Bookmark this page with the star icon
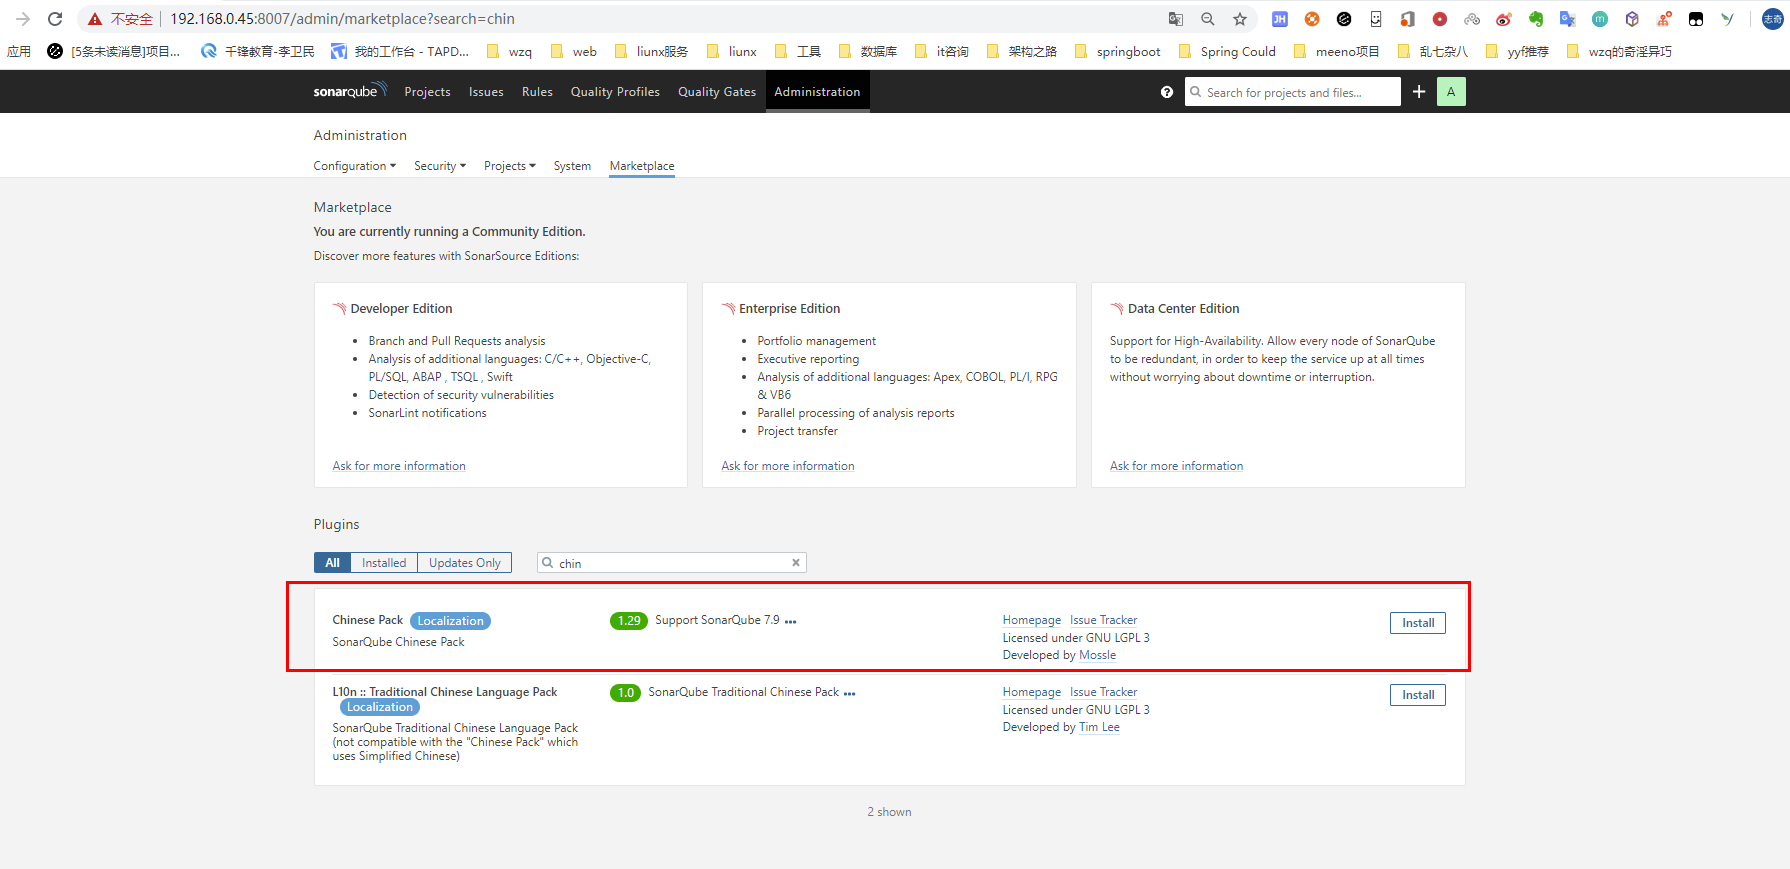 [x=1240, y=19]
